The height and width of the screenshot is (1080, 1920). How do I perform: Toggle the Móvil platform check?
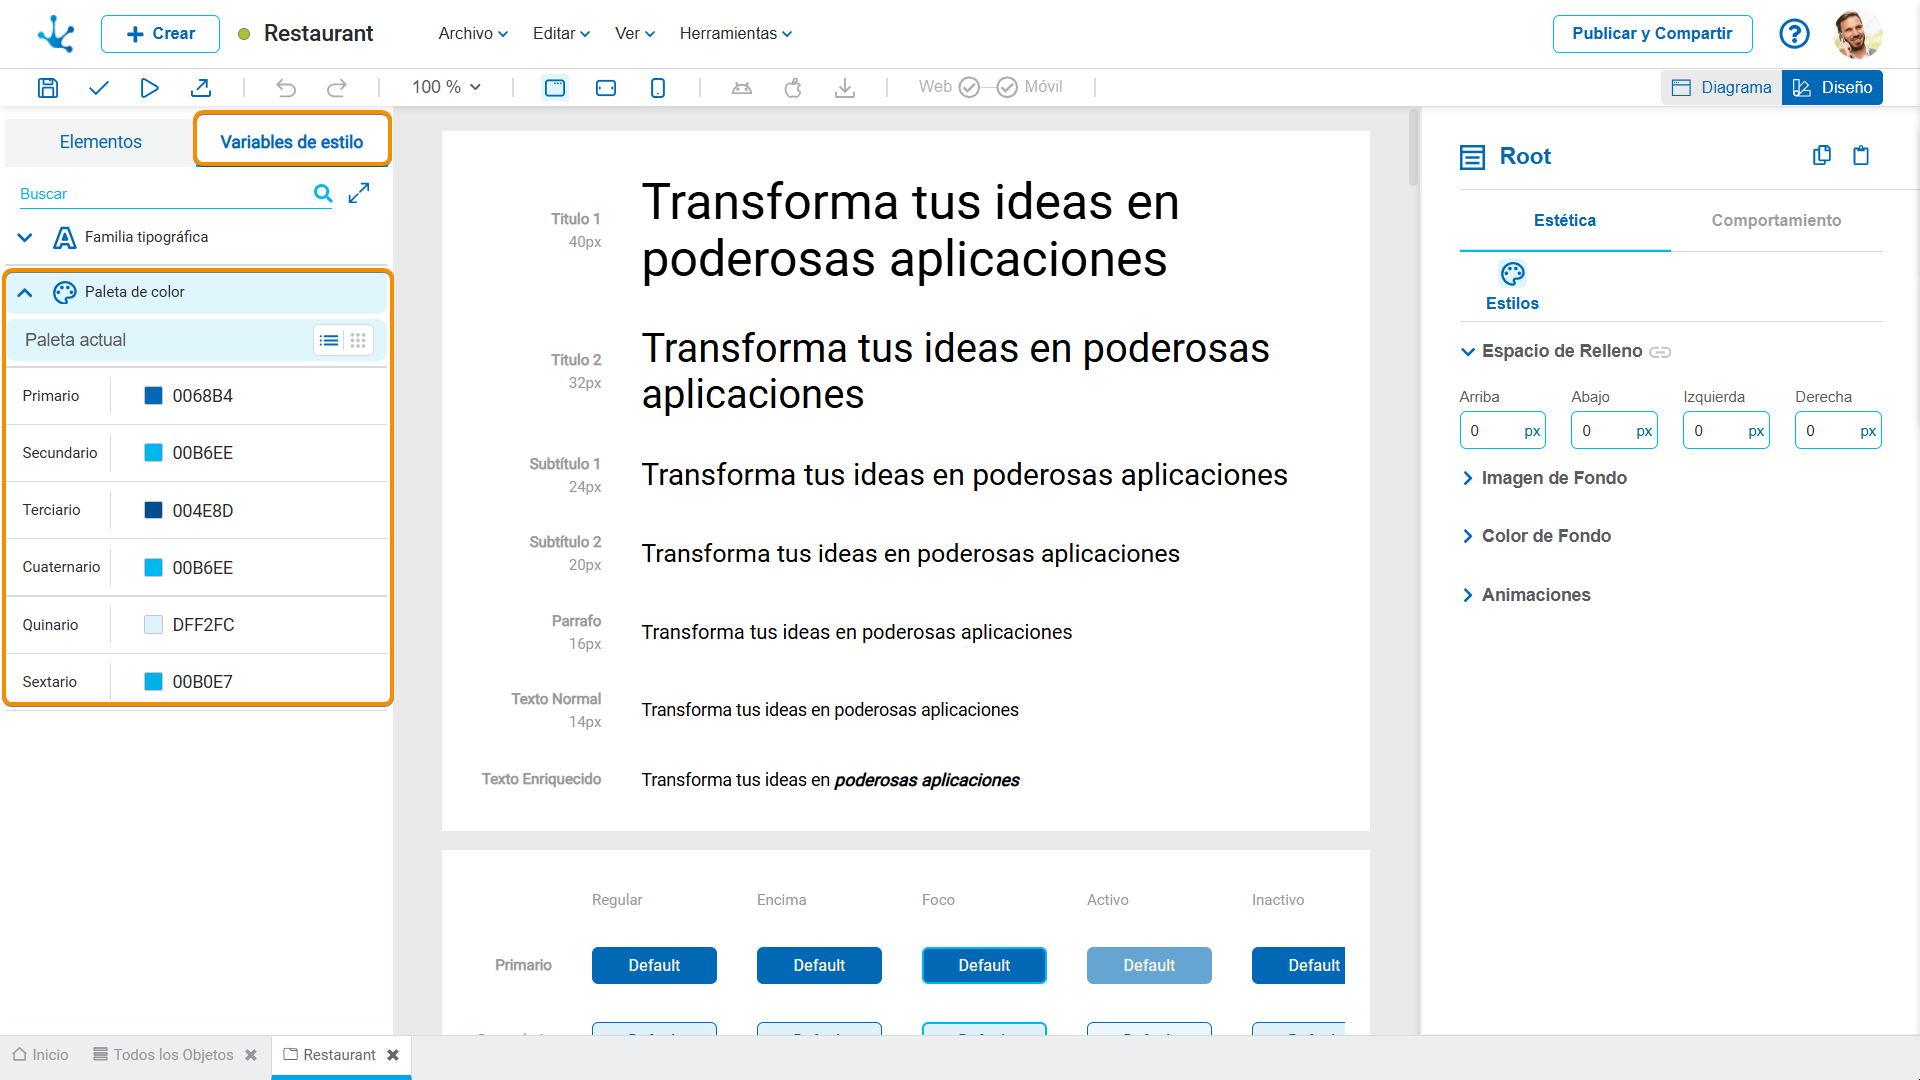(x=1007, y=88)
